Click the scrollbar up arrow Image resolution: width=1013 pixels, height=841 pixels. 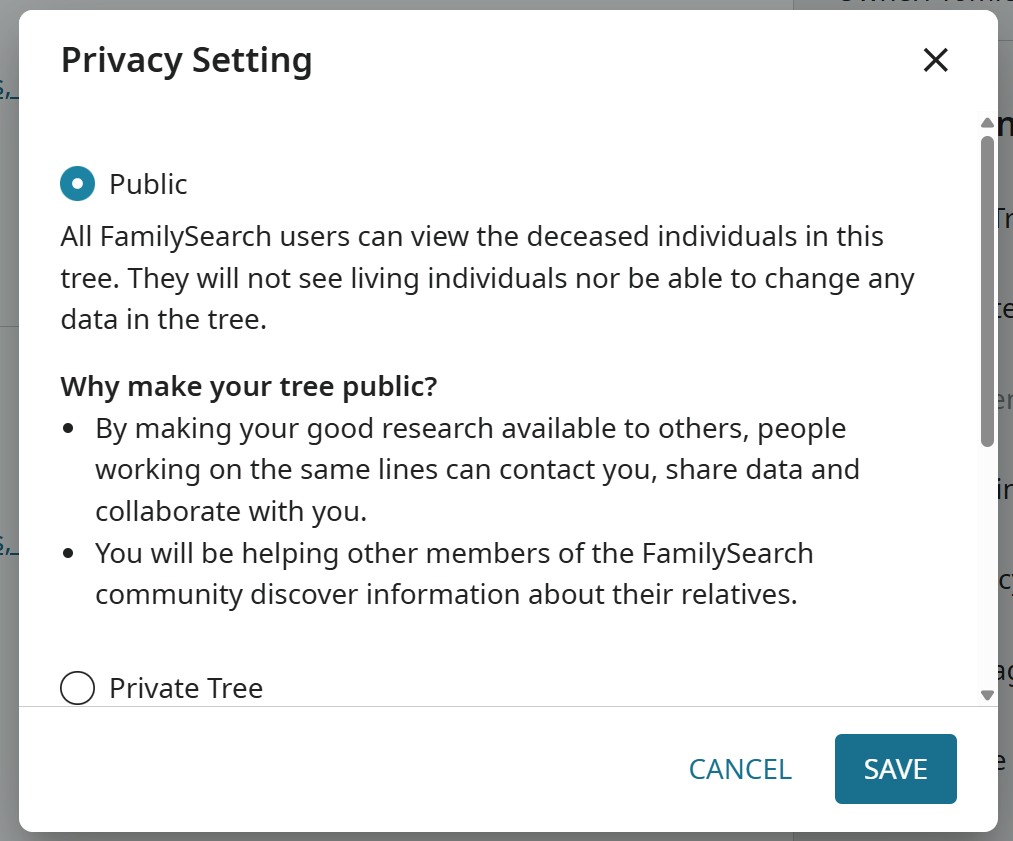[987, 124]
